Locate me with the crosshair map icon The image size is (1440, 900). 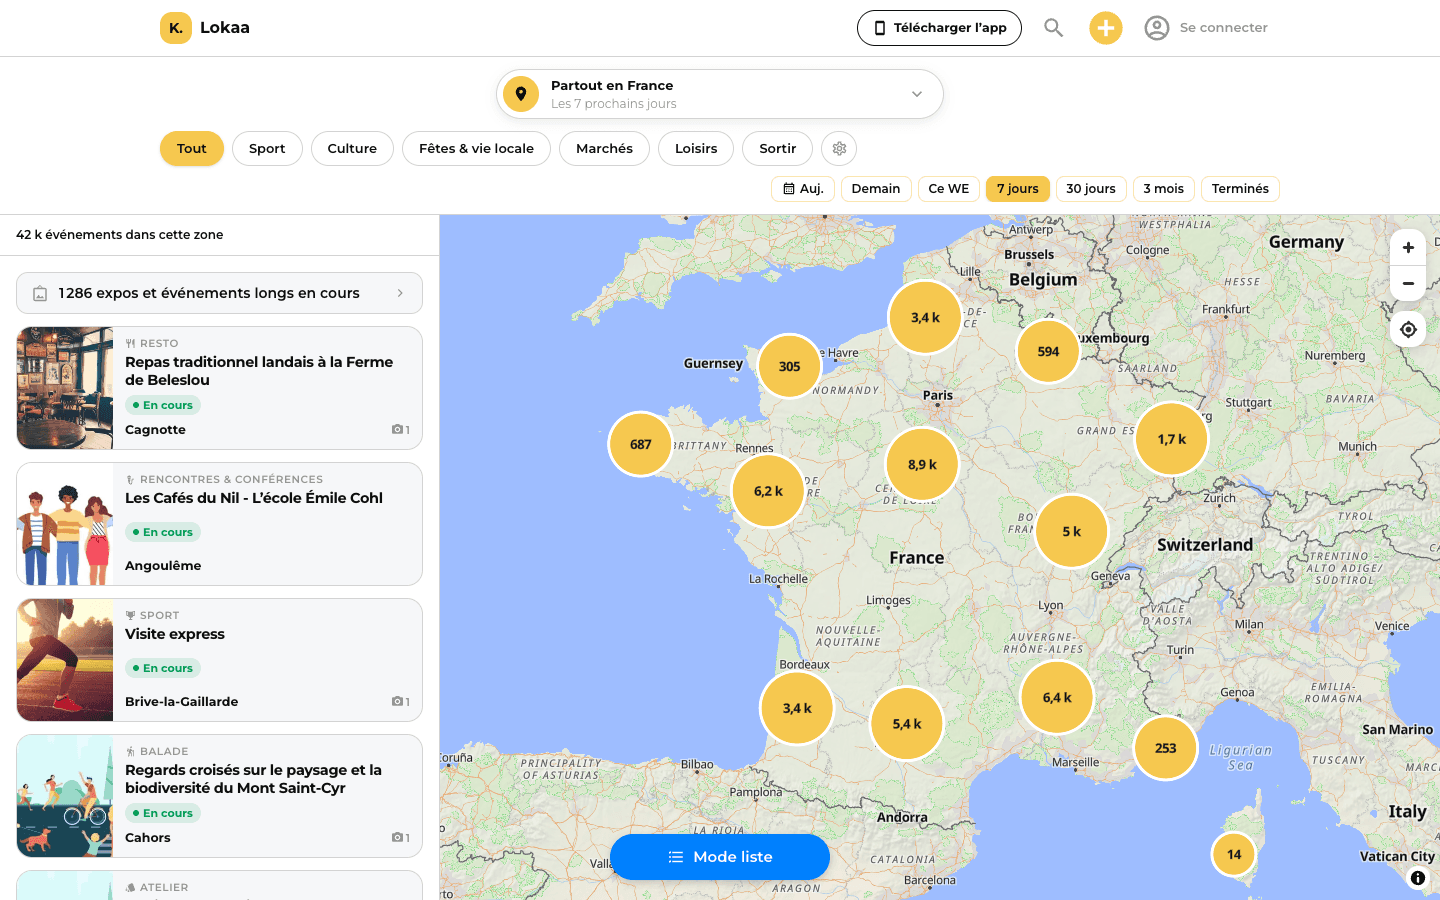pyautogui.click(x=1408, y=329)
